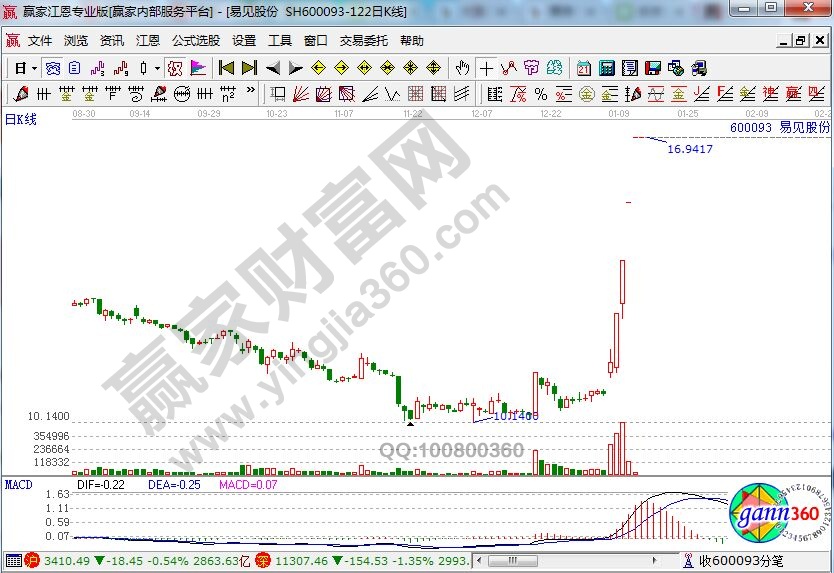This screenshot has width=834, height=573.
Task: Click the 日K线 chart label
Action: click(21, 119)
